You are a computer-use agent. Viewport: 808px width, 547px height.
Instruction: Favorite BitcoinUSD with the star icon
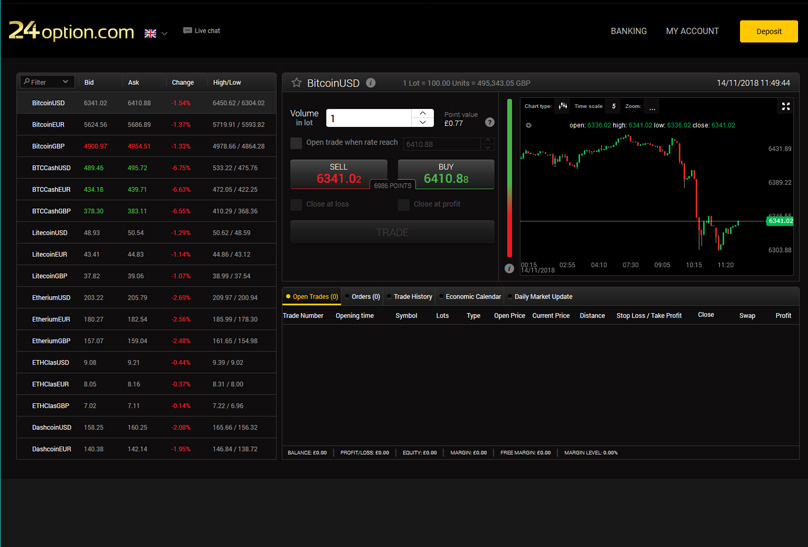(x=296, y=82)
